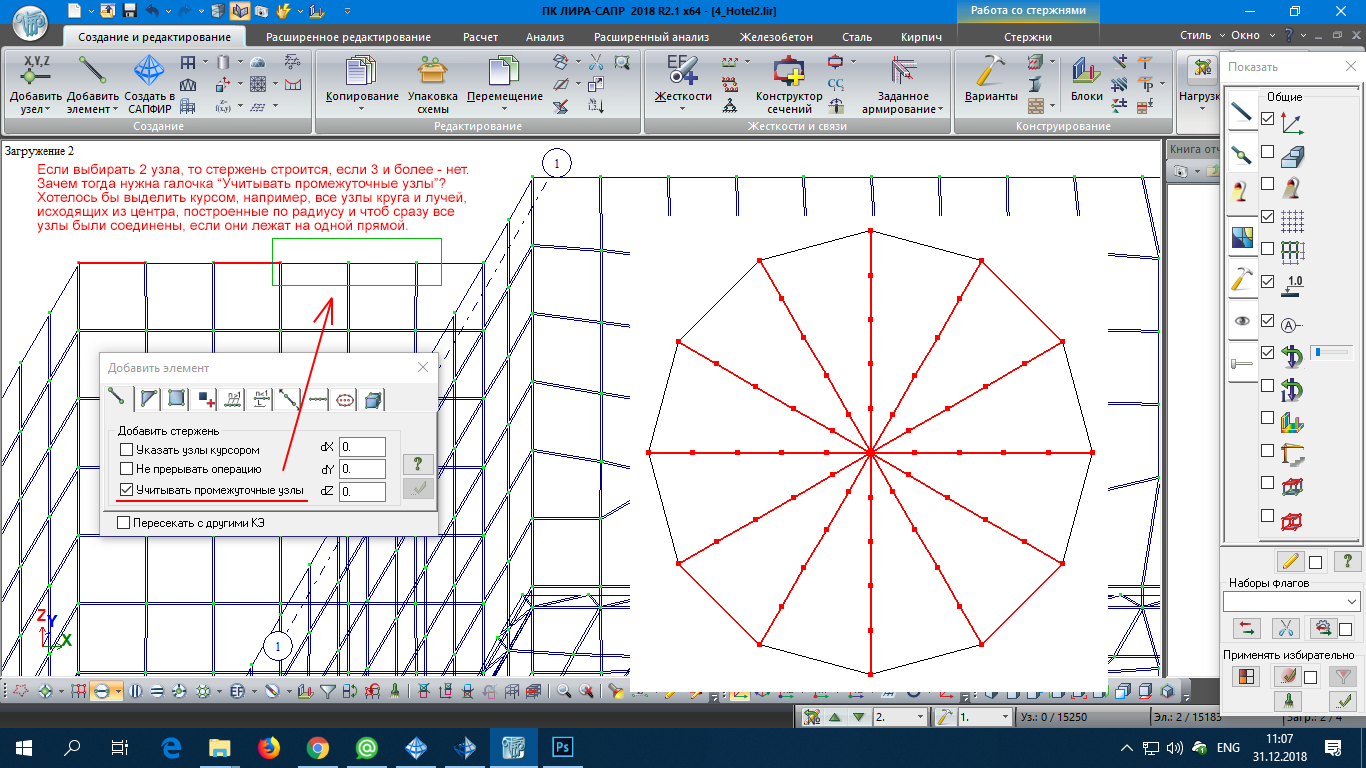Open the Расширенный анализ tab
Image resolution: width=1366 pixels, height=768 pixels.
pos(651,37)
